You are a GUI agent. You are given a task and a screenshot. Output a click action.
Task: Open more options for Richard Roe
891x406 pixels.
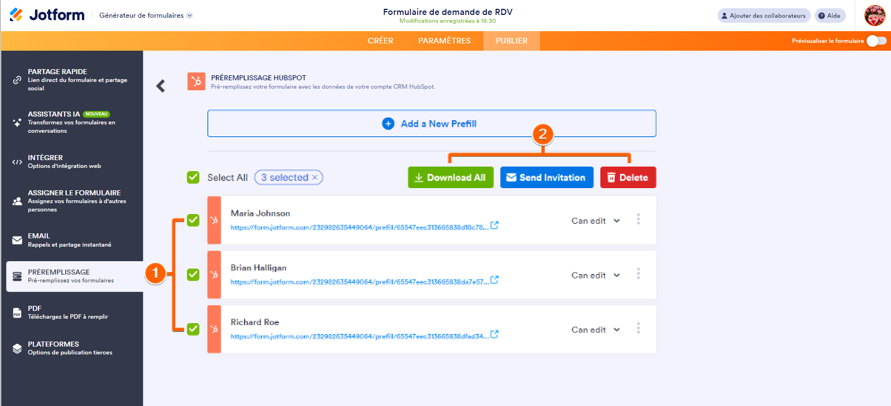point(638,328)
